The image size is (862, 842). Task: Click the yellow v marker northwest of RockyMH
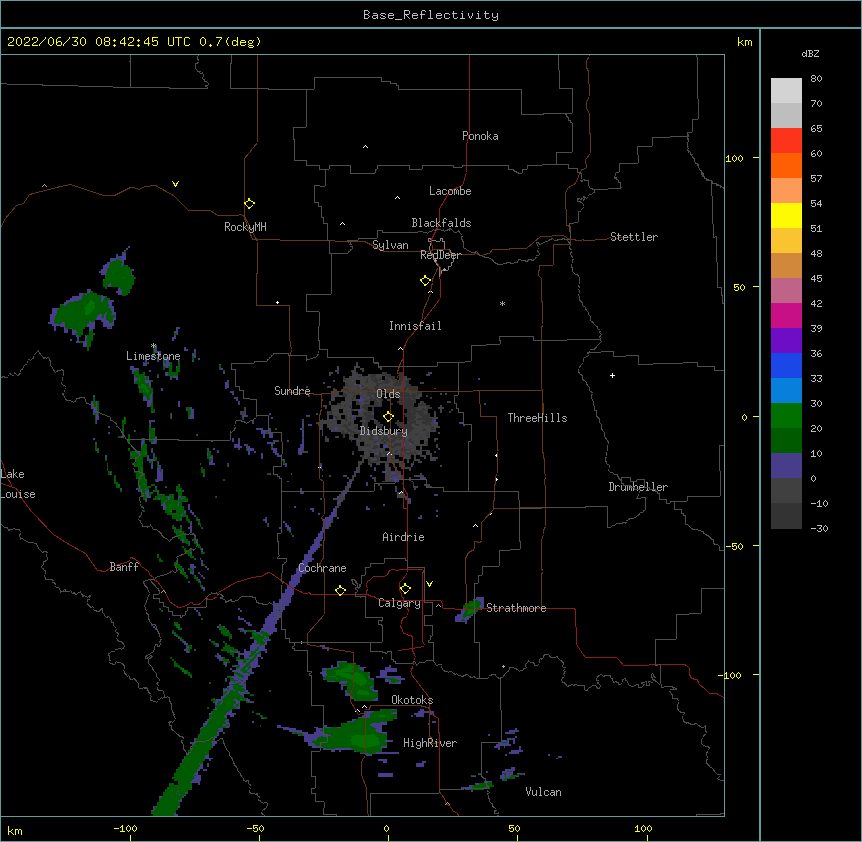pyautogui.click(x=175, y=184)
